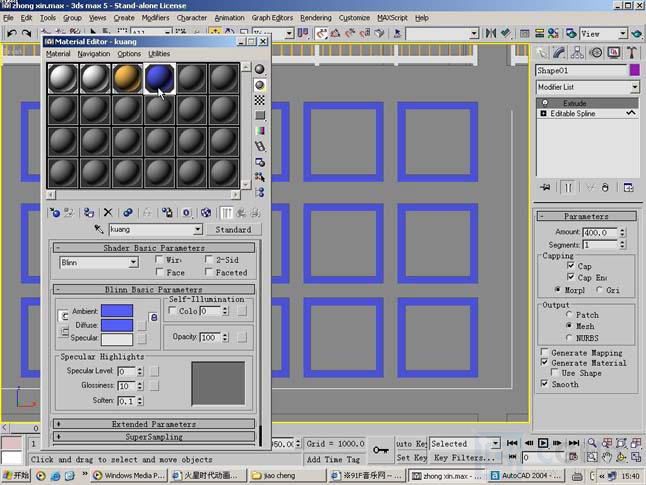The height and width of the screenshot is (485, 646).
Task: Click Assign Material to Selection icon
Action: click(x=89, y=213)
